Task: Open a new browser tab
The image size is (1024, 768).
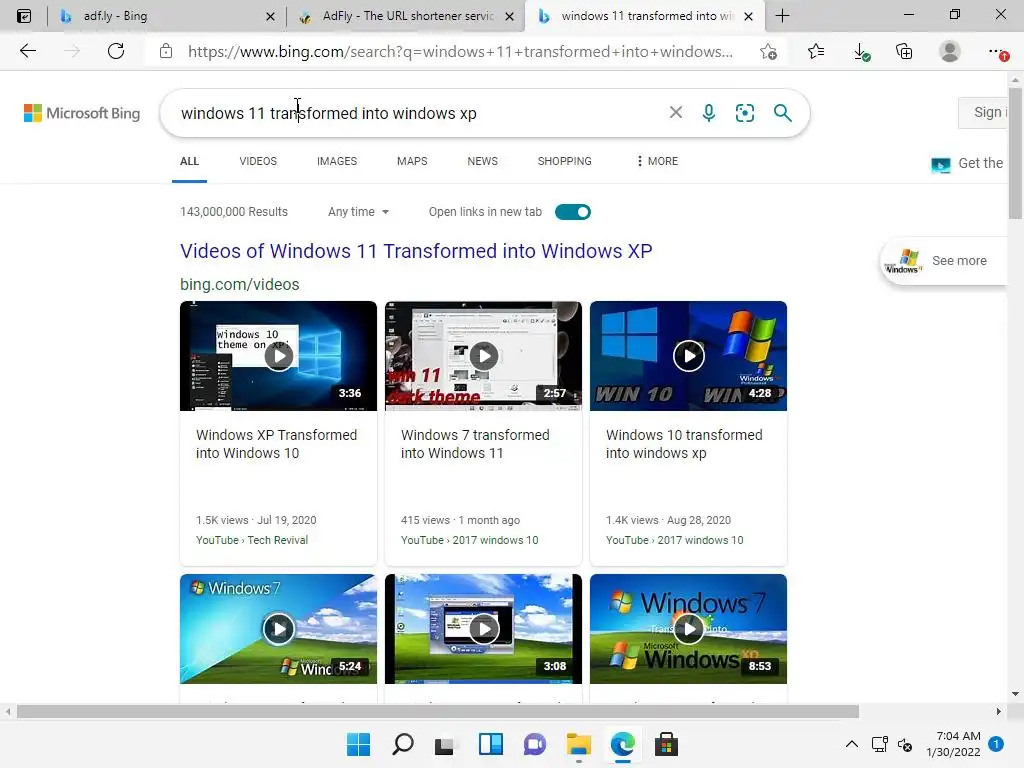Action: (782, 16)
